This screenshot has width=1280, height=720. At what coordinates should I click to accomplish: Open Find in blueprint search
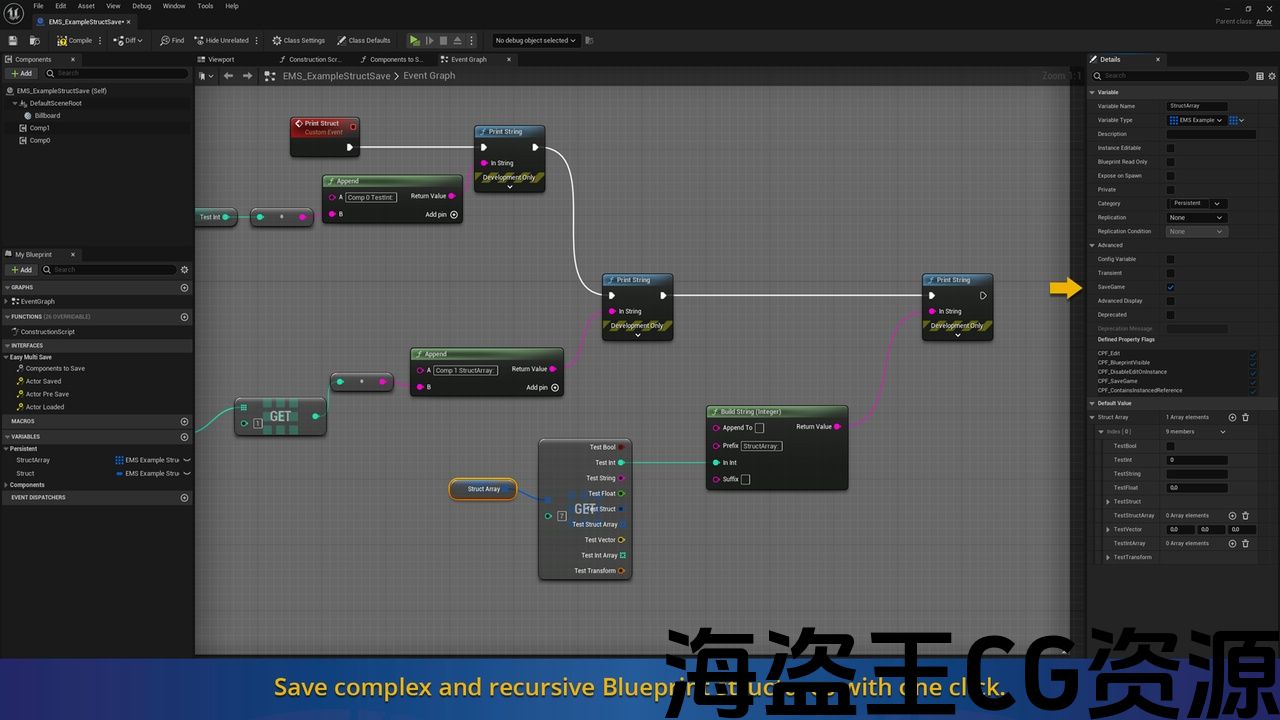tap(172, 41)
